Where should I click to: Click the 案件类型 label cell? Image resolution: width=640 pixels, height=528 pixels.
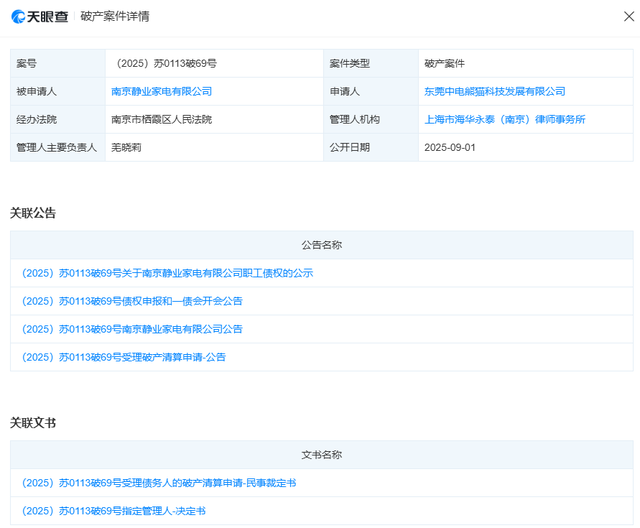click(x=371, y=64)
